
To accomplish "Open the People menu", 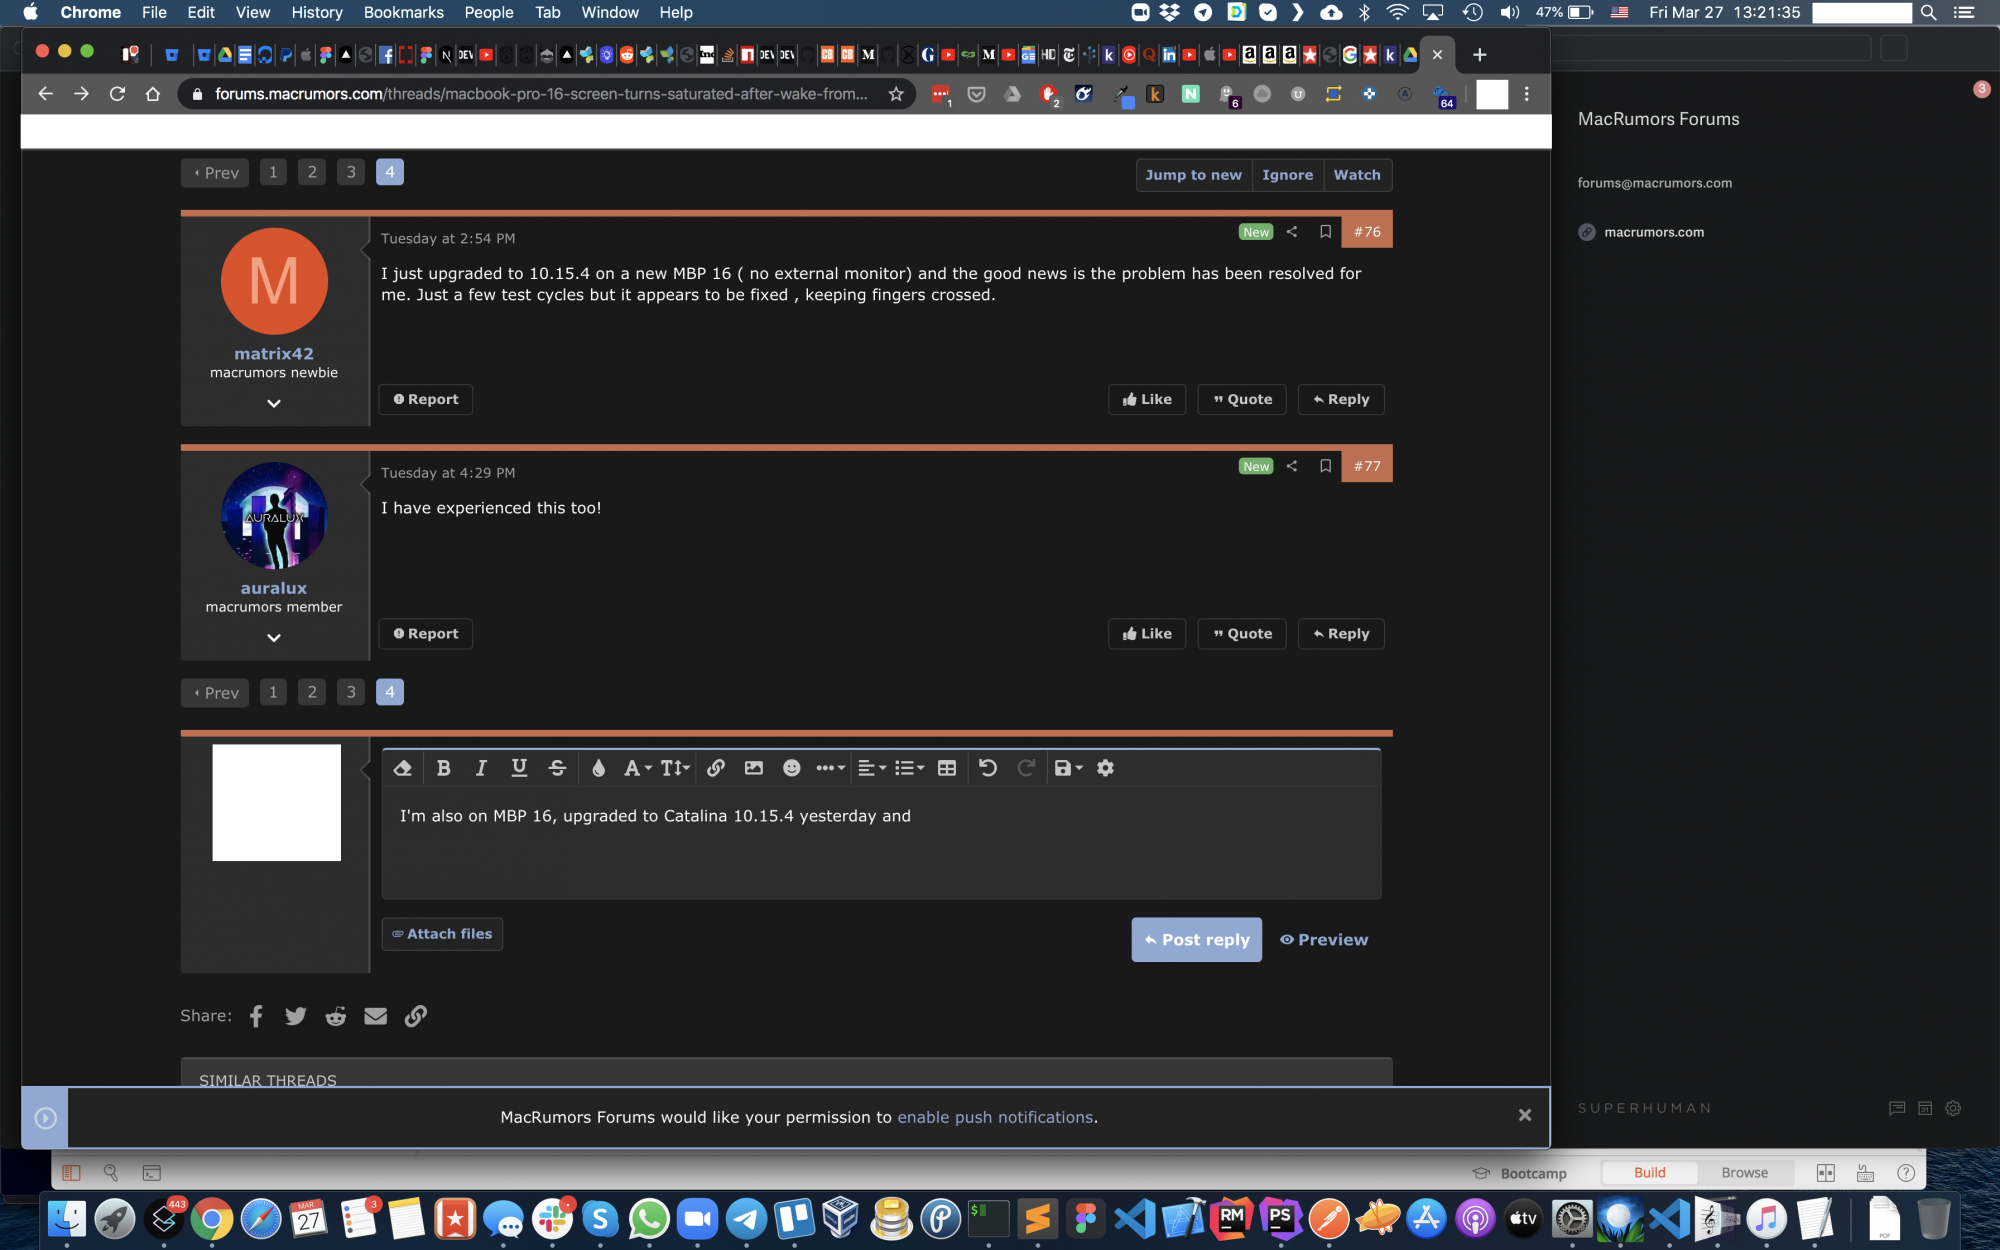I will pos(489,12).
